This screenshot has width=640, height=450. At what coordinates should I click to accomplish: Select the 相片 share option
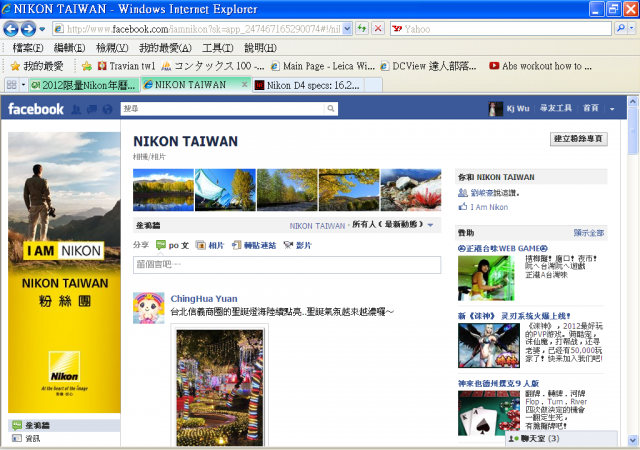210,245
